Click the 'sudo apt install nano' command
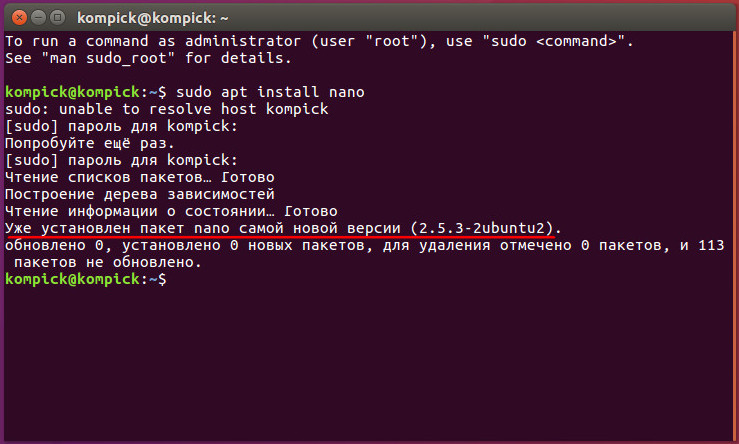Viewport: 739px width, 444px height. (270, 92)
